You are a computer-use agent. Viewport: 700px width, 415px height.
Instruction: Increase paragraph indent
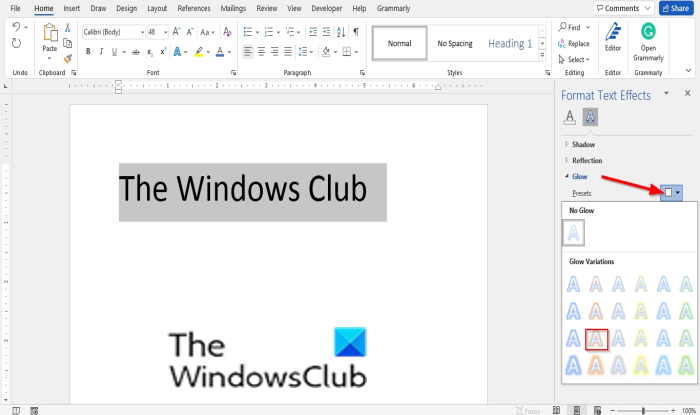pyautogui.click(x=326, y=32)
